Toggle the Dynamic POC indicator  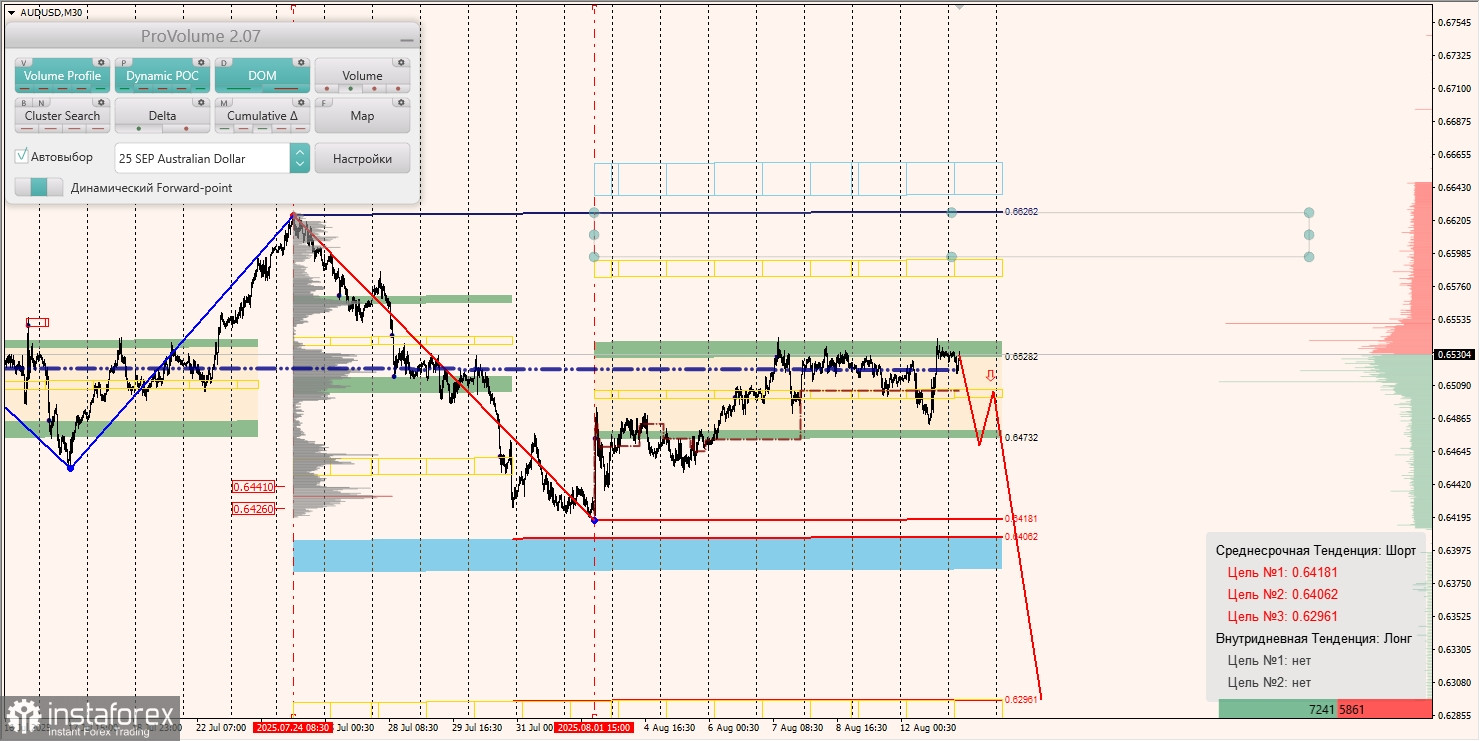[162, 76]
